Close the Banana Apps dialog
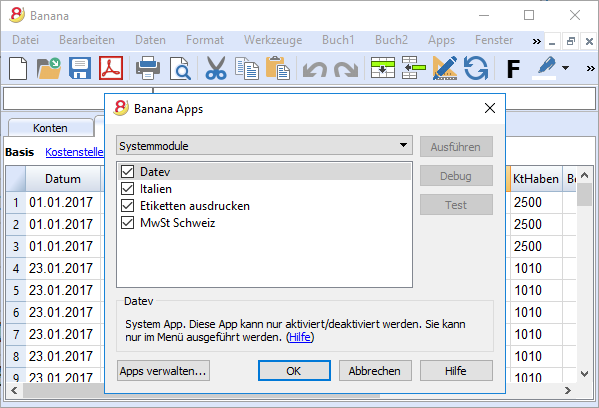 (490, 108)
